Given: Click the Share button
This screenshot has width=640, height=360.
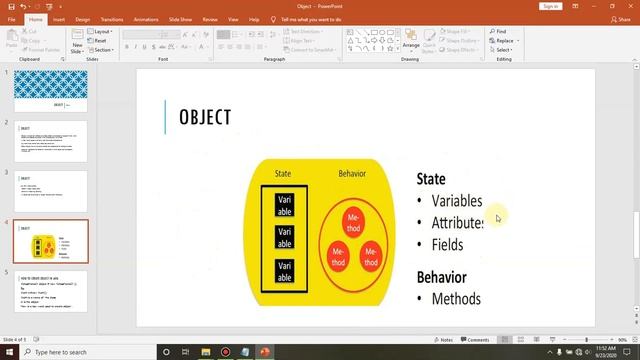Looking at the screenshot, I should tap(620, 20).
